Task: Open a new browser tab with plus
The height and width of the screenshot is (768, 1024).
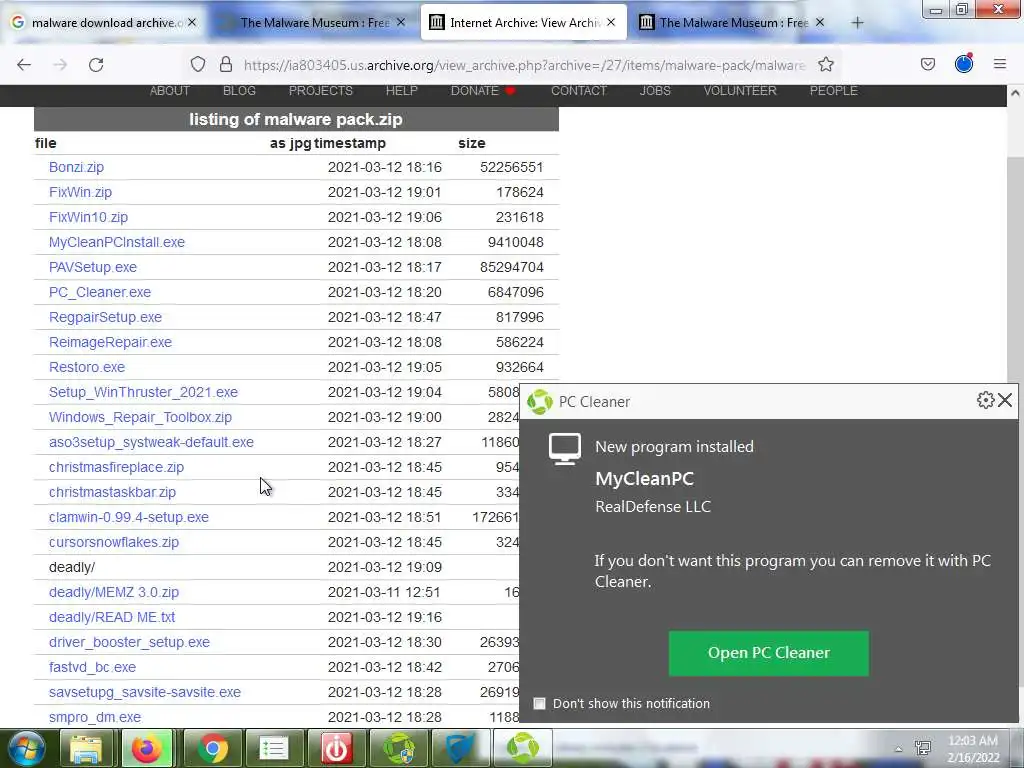Action: pyautogui.click(x=857, y=23)
